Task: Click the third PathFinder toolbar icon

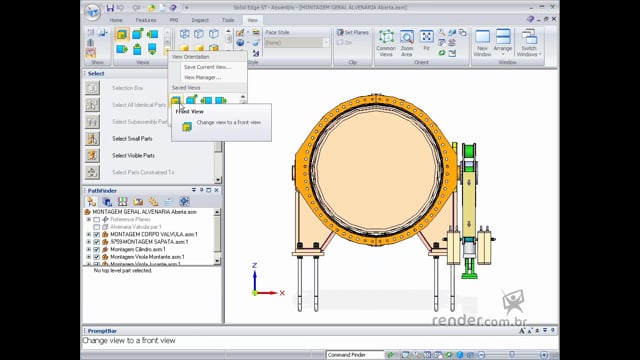Action: pyautogui.click(x=122, y=201)
